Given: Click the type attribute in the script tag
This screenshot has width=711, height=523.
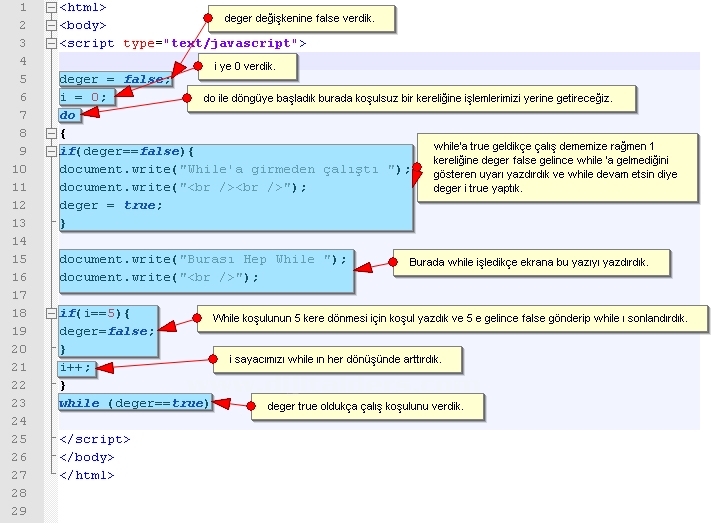Looking at the screenshot, I should pyautogui.click(x=139, y=44).
